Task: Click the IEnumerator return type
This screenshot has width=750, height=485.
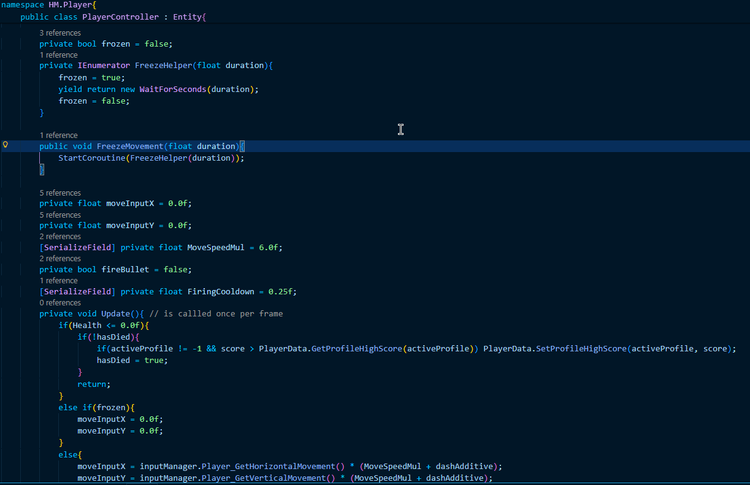Action: coord(103,66)
